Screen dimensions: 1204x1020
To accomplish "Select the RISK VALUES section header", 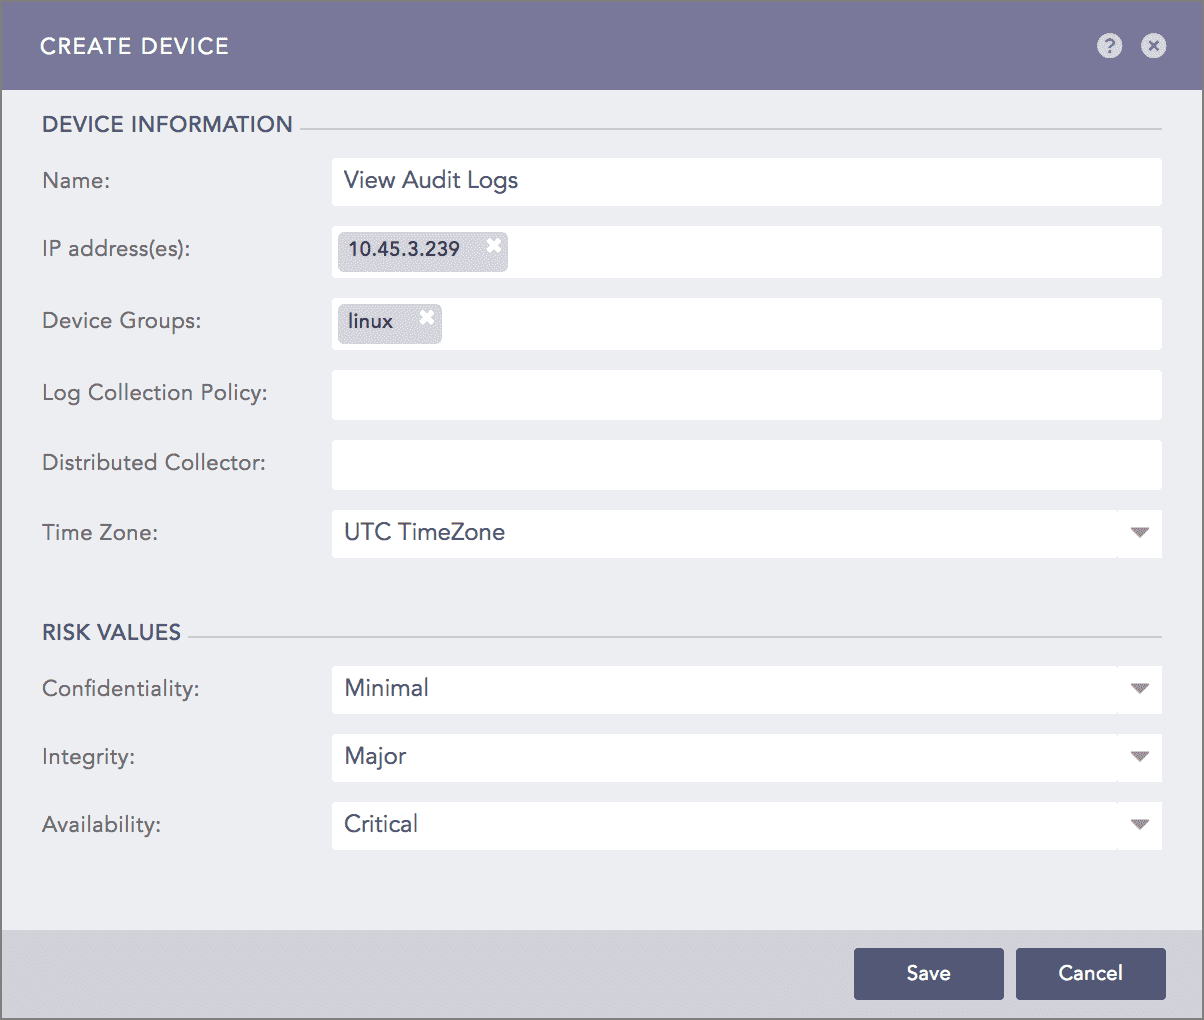I will pos(111,632).
